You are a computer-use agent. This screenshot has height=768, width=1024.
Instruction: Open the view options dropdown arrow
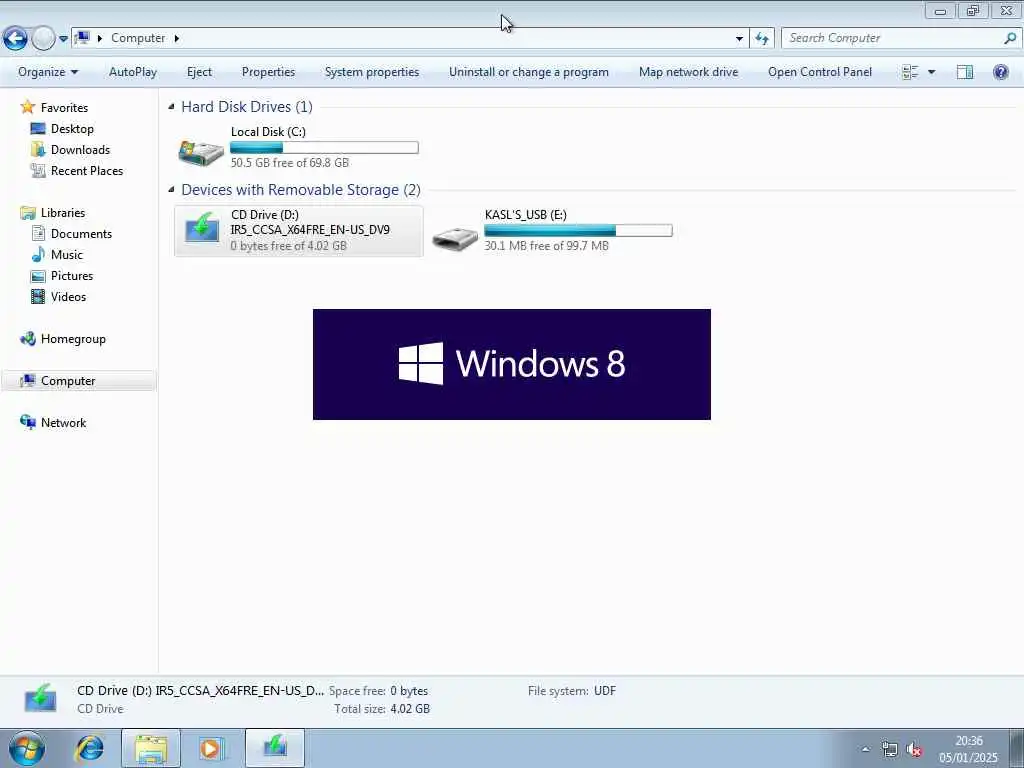point(931,72)
